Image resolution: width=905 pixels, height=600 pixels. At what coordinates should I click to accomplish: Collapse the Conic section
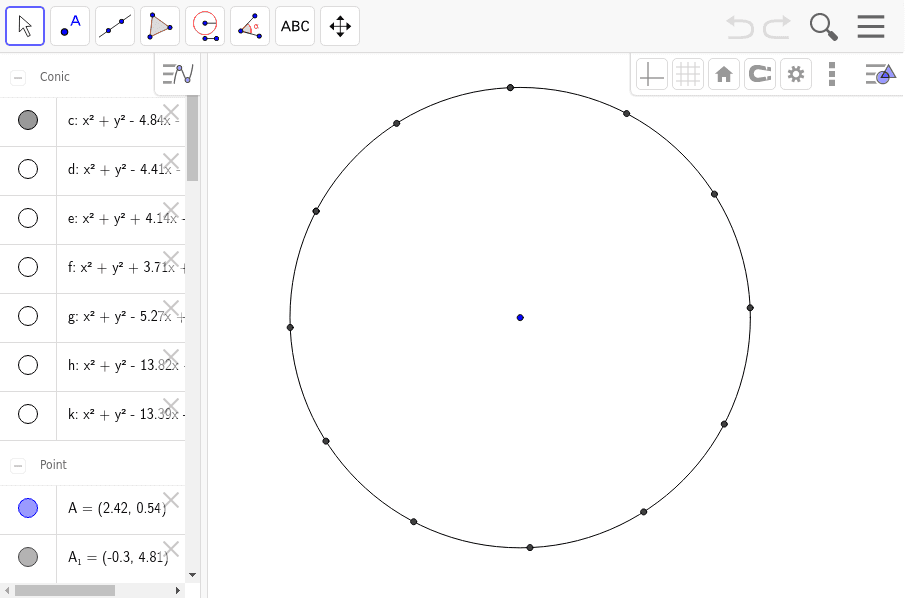(16, 76)
